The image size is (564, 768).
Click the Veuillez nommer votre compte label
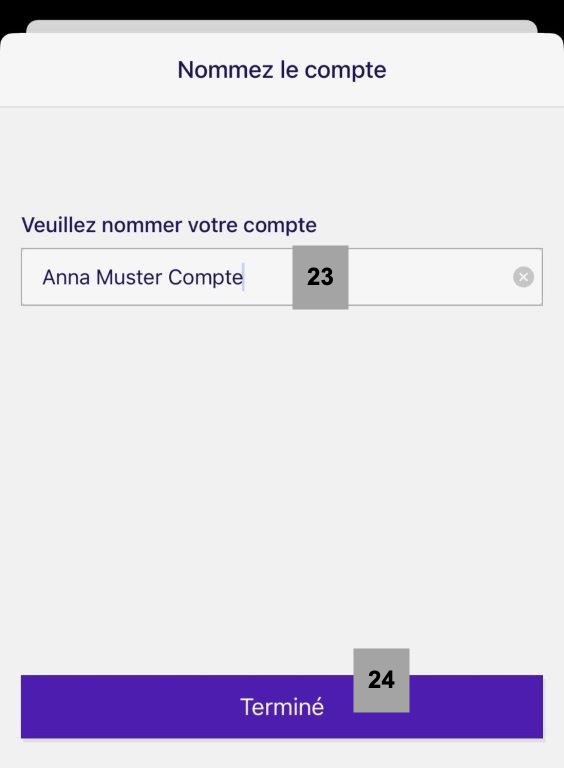tap(169, 225)
